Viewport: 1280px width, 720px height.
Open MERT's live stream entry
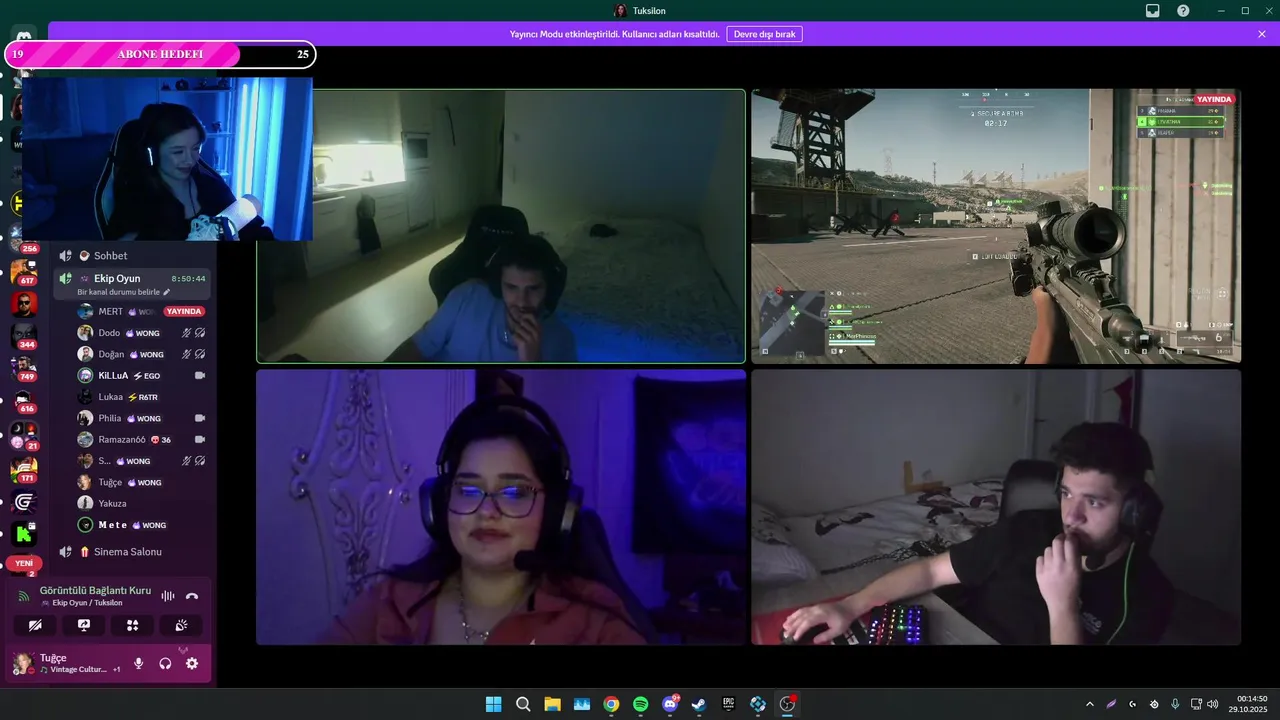[141, 311]
